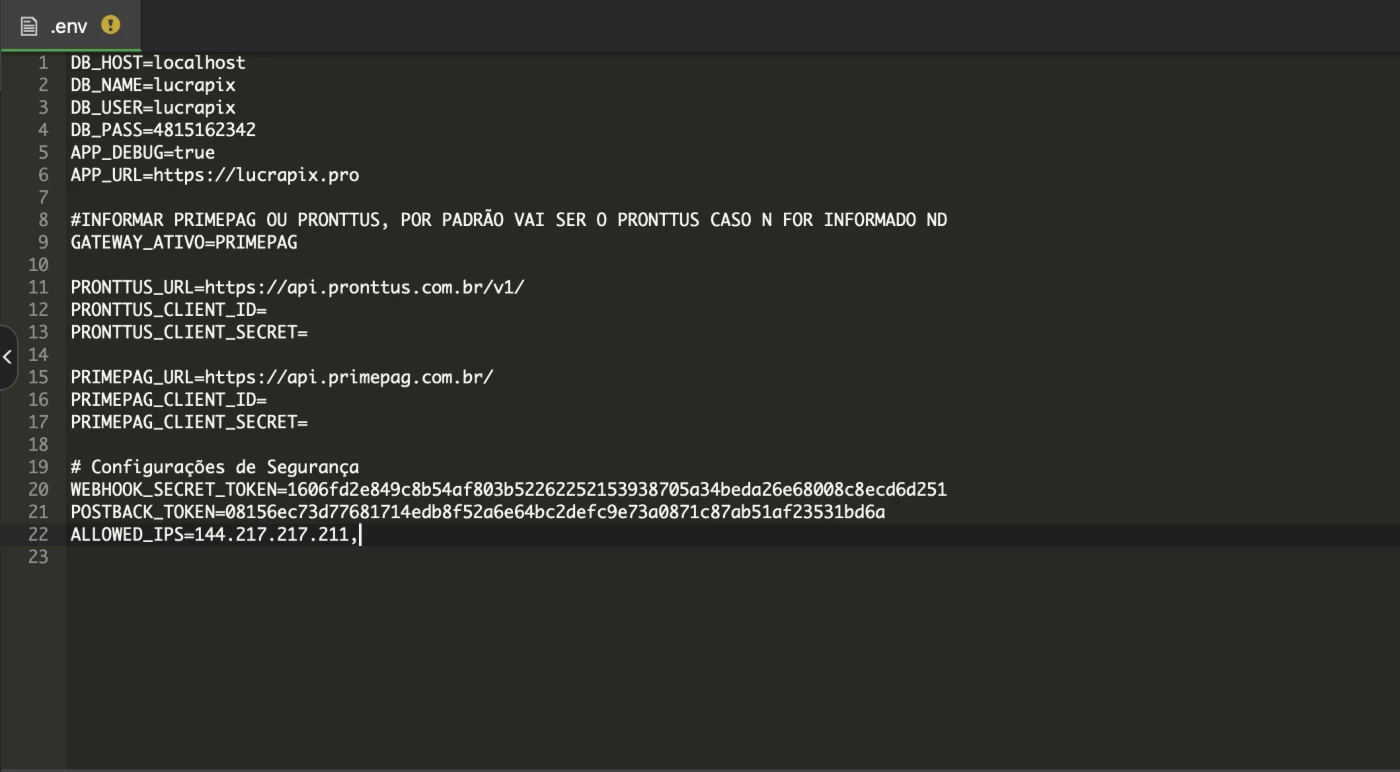The width and height of the screenshot is (1400, 772).
Task: Place cursor on the DB_PASS=4815162342 line
Action: (x=163, y=130)
